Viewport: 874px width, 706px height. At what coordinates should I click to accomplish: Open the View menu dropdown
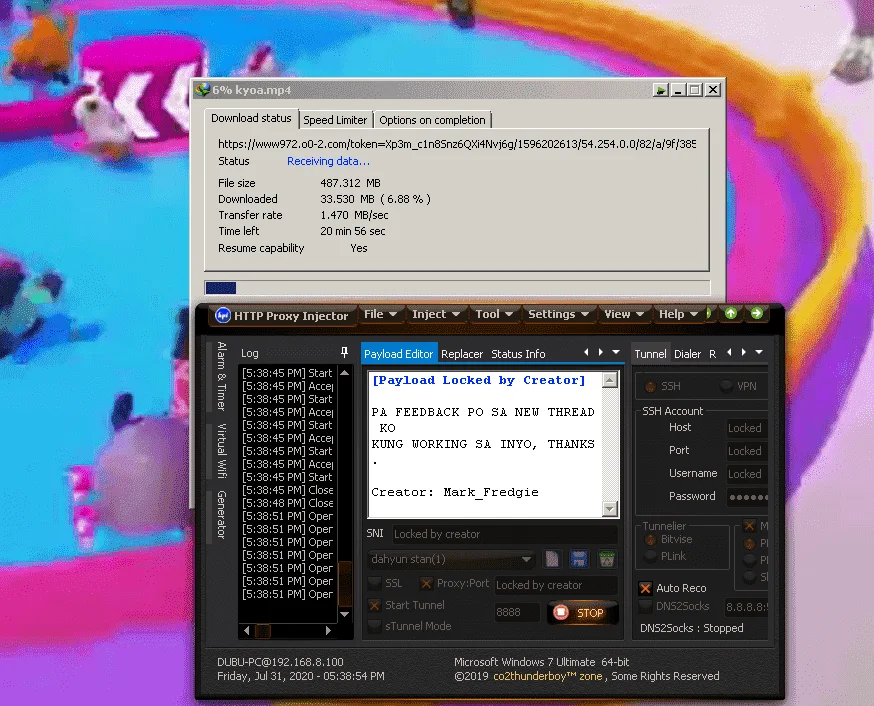pyautogui.click(x=624, y=314)
